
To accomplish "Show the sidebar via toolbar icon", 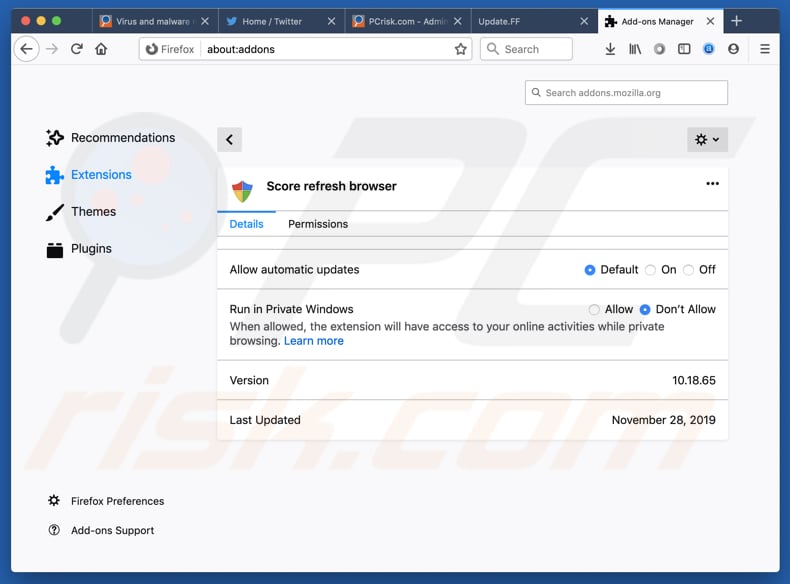I will click(684, 49).
